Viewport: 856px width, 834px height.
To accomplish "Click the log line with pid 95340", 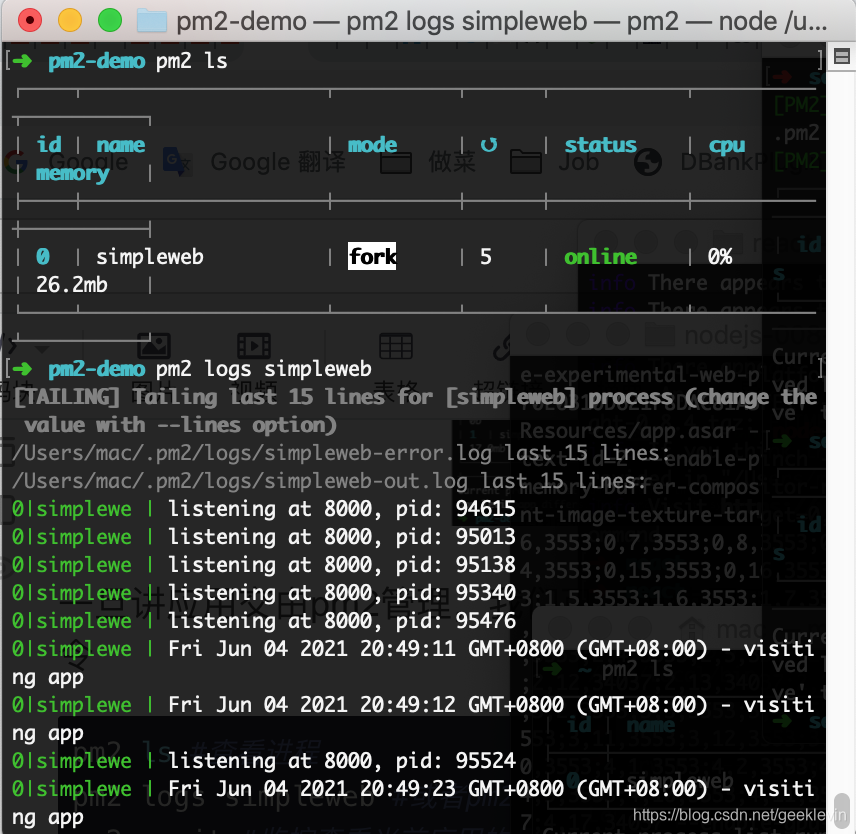I will click(264, 593).
